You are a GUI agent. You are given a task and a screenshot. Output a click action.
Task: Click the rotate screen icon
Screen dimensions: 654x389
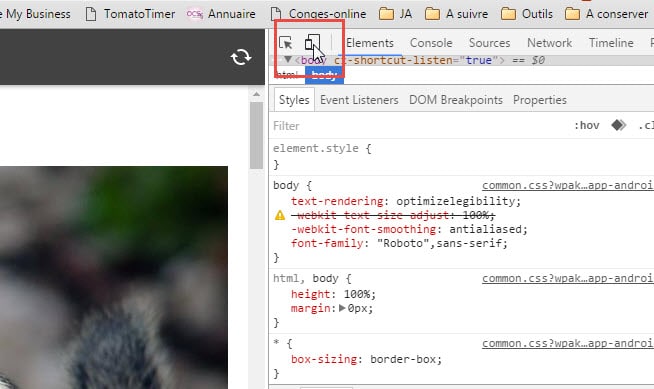(241, 57)
